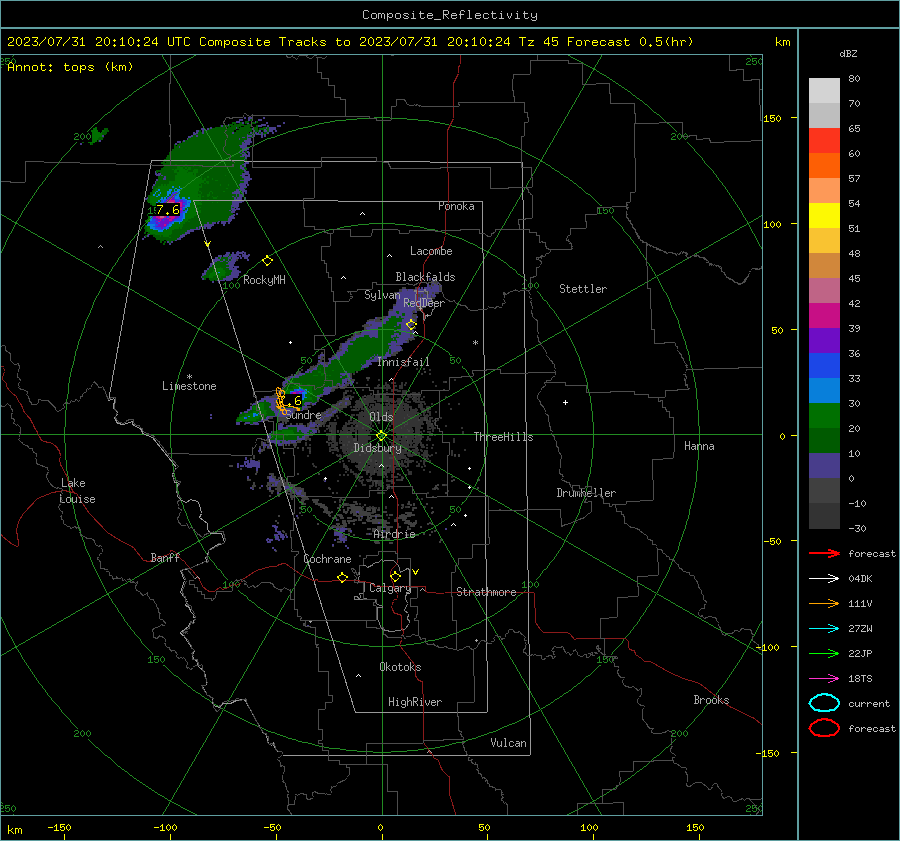Click the Stettler town label
Screen dimensions: 900x841
click(583, 289)
